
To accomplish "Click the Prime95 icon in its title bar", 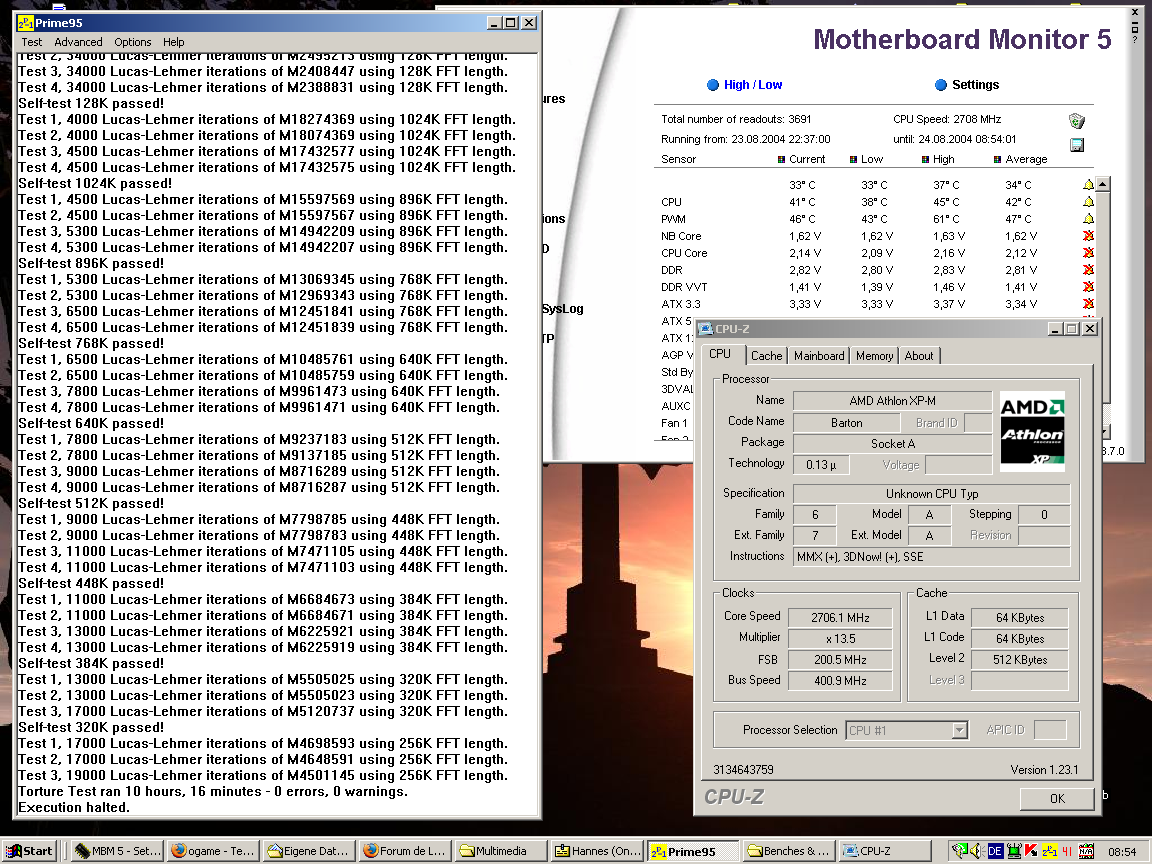I will pos(27,22).
